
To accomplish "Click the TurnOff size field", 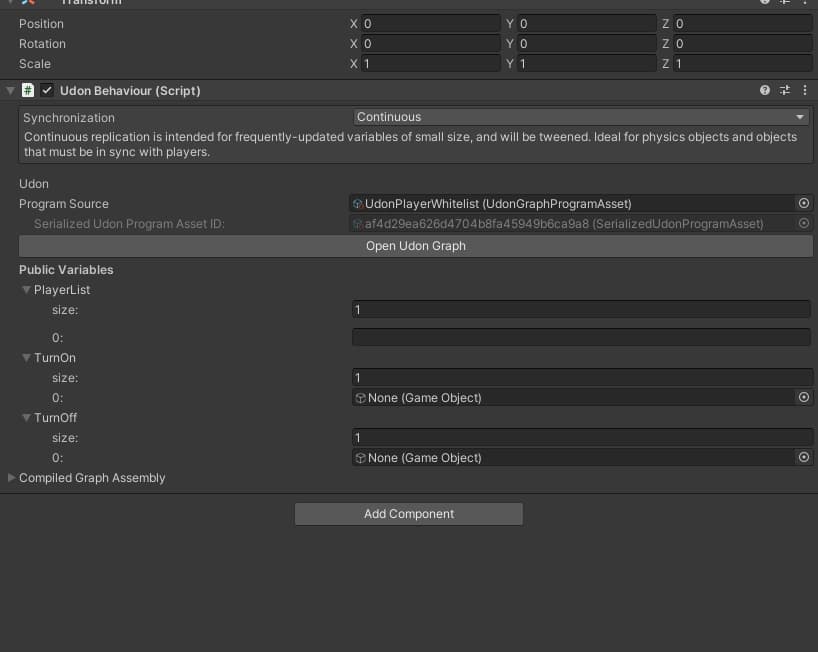I will click(x=583, y=437).
